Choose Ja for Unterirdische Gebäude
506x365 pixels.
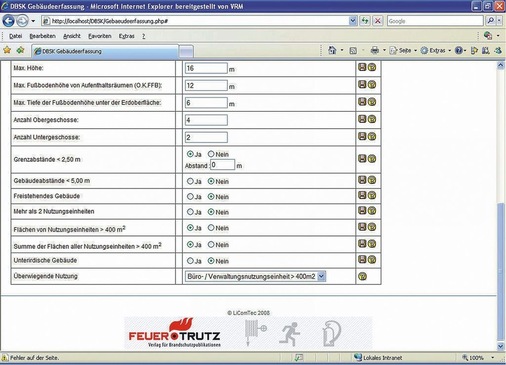[190, 261]
